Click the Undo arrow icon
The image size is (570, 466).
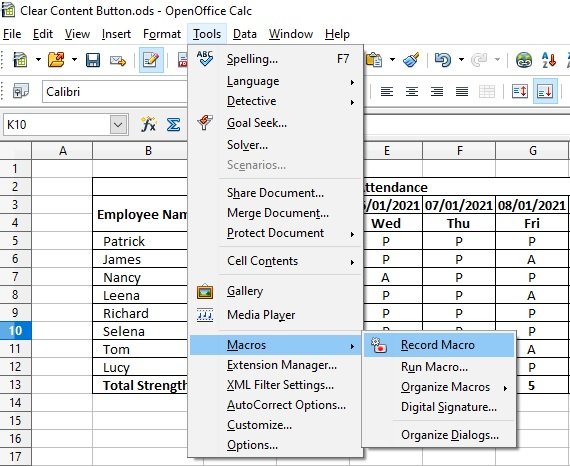(x=443, y=60)
